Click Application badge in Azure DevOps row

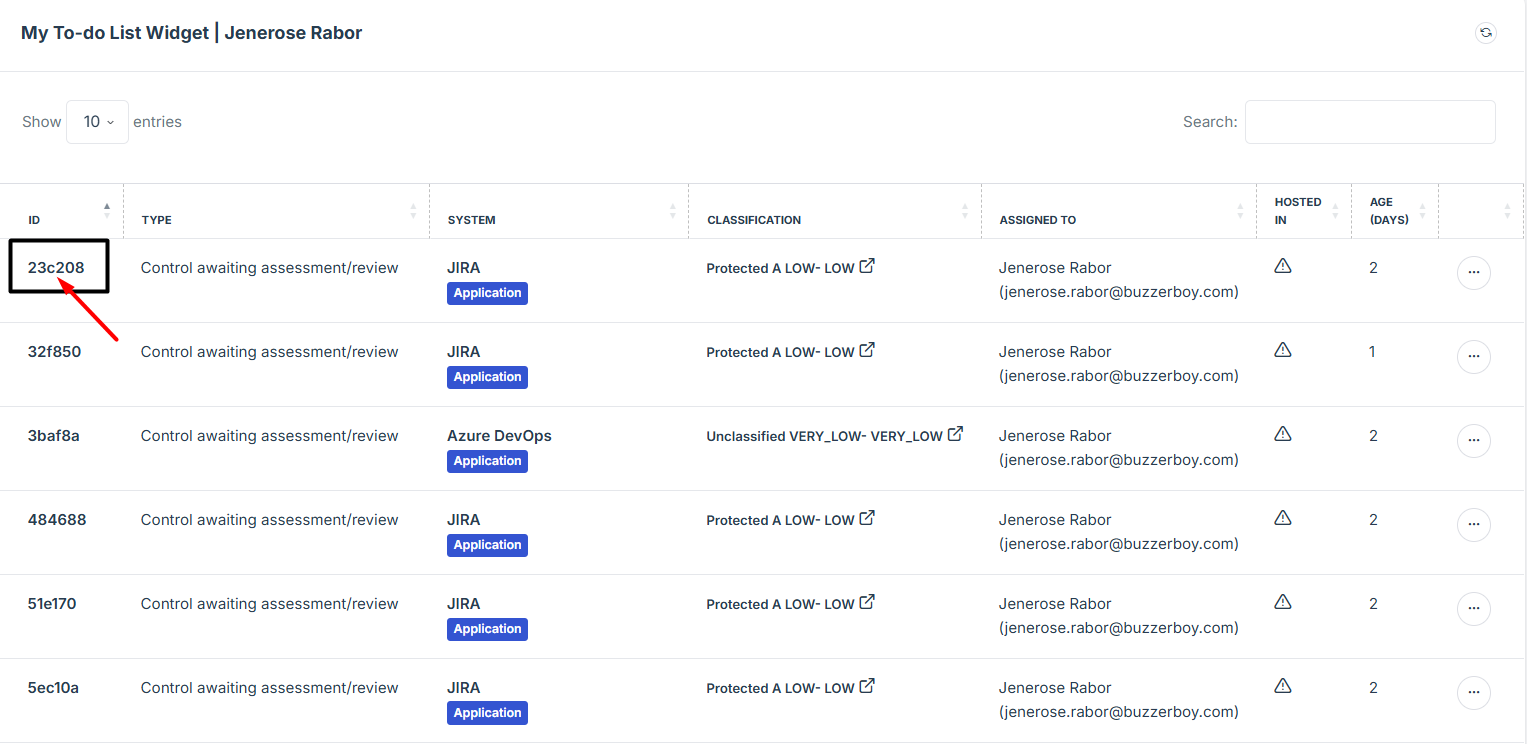487,461
